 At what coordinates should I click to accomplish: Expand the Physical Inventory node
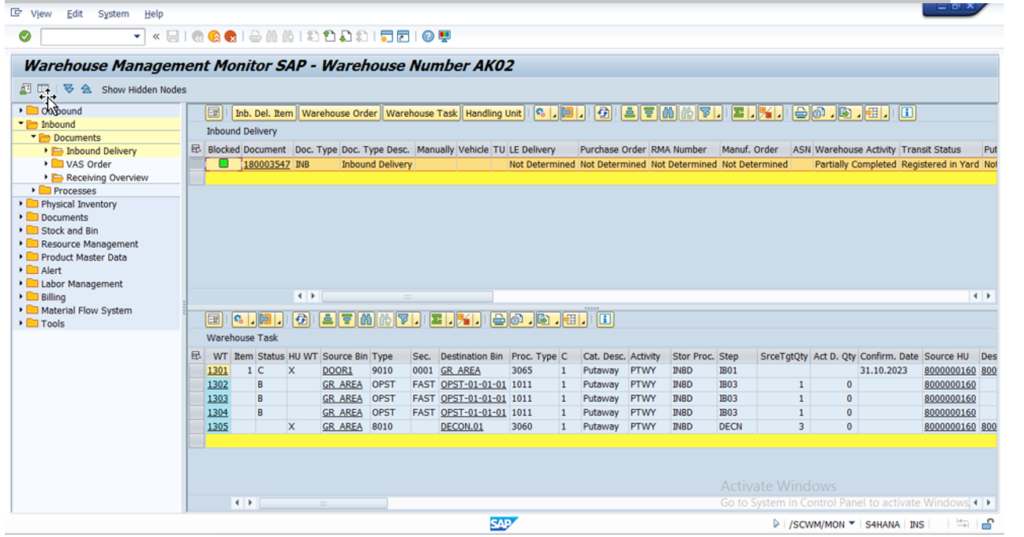(21, 204)
